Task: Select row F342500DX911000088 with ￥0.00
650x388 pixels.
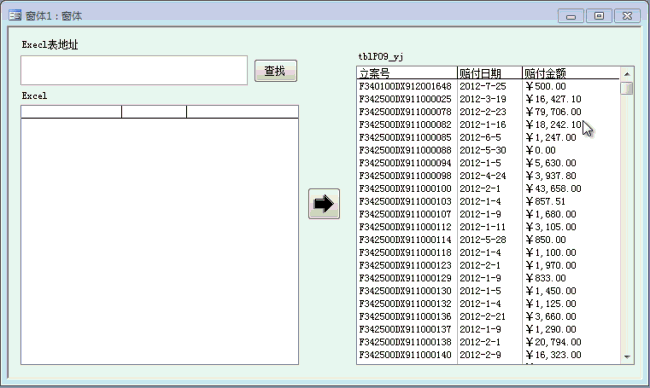Action: (x=488, y=150)
